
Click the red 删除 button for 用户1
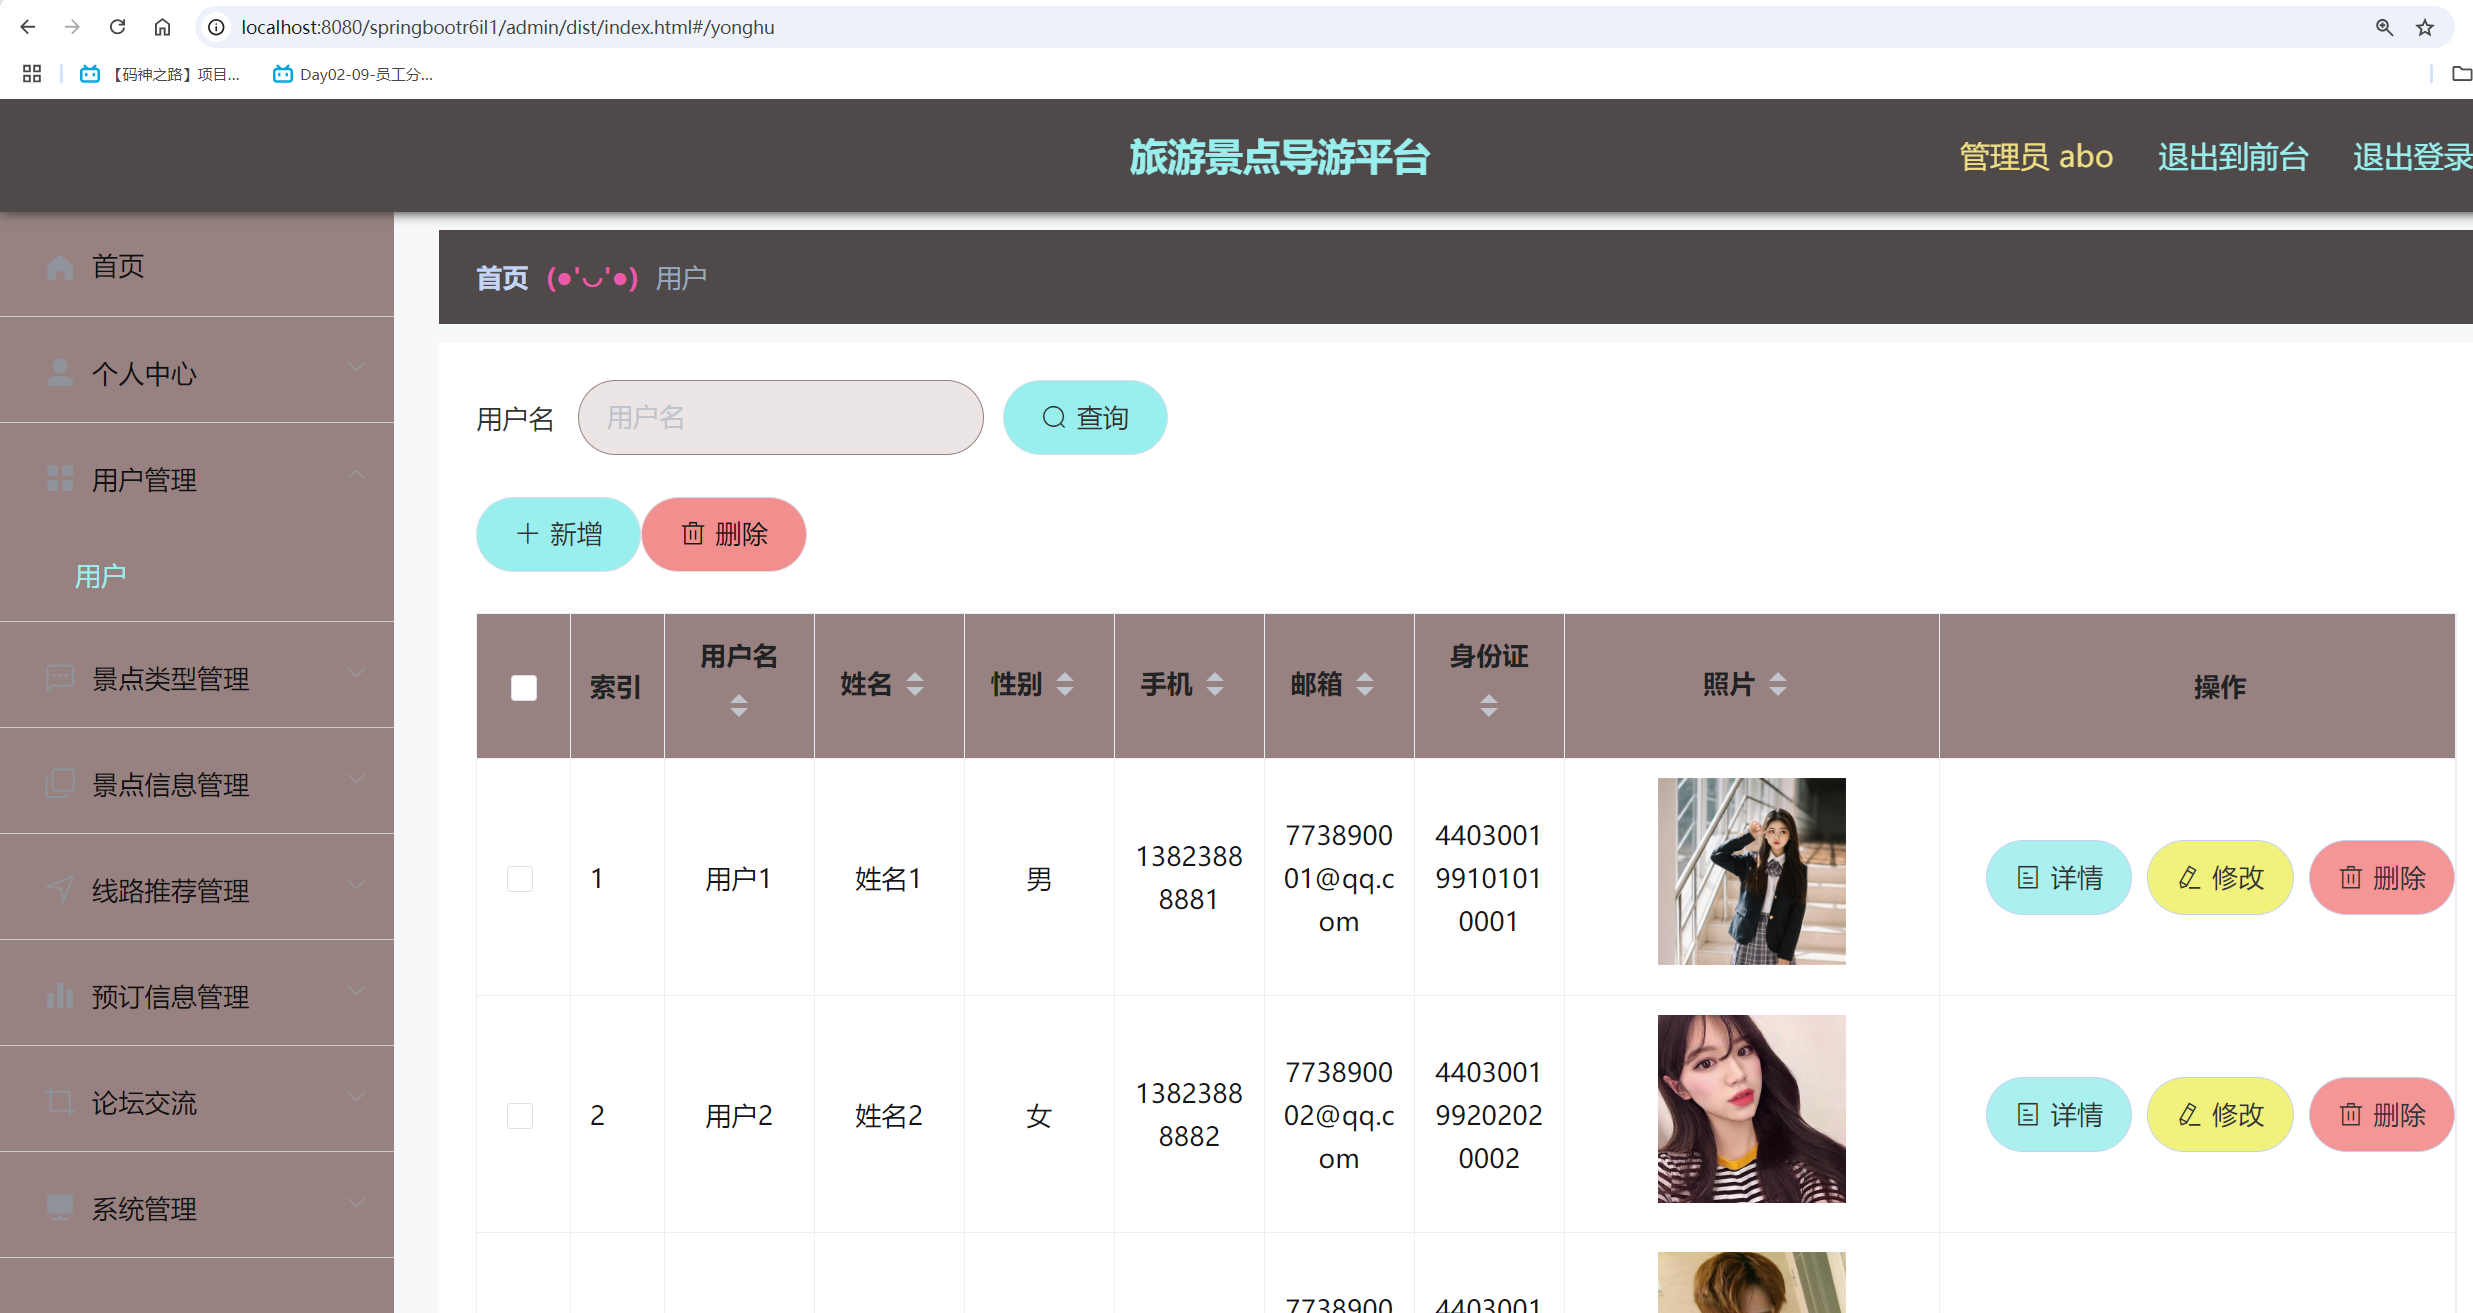[2381, 878]
